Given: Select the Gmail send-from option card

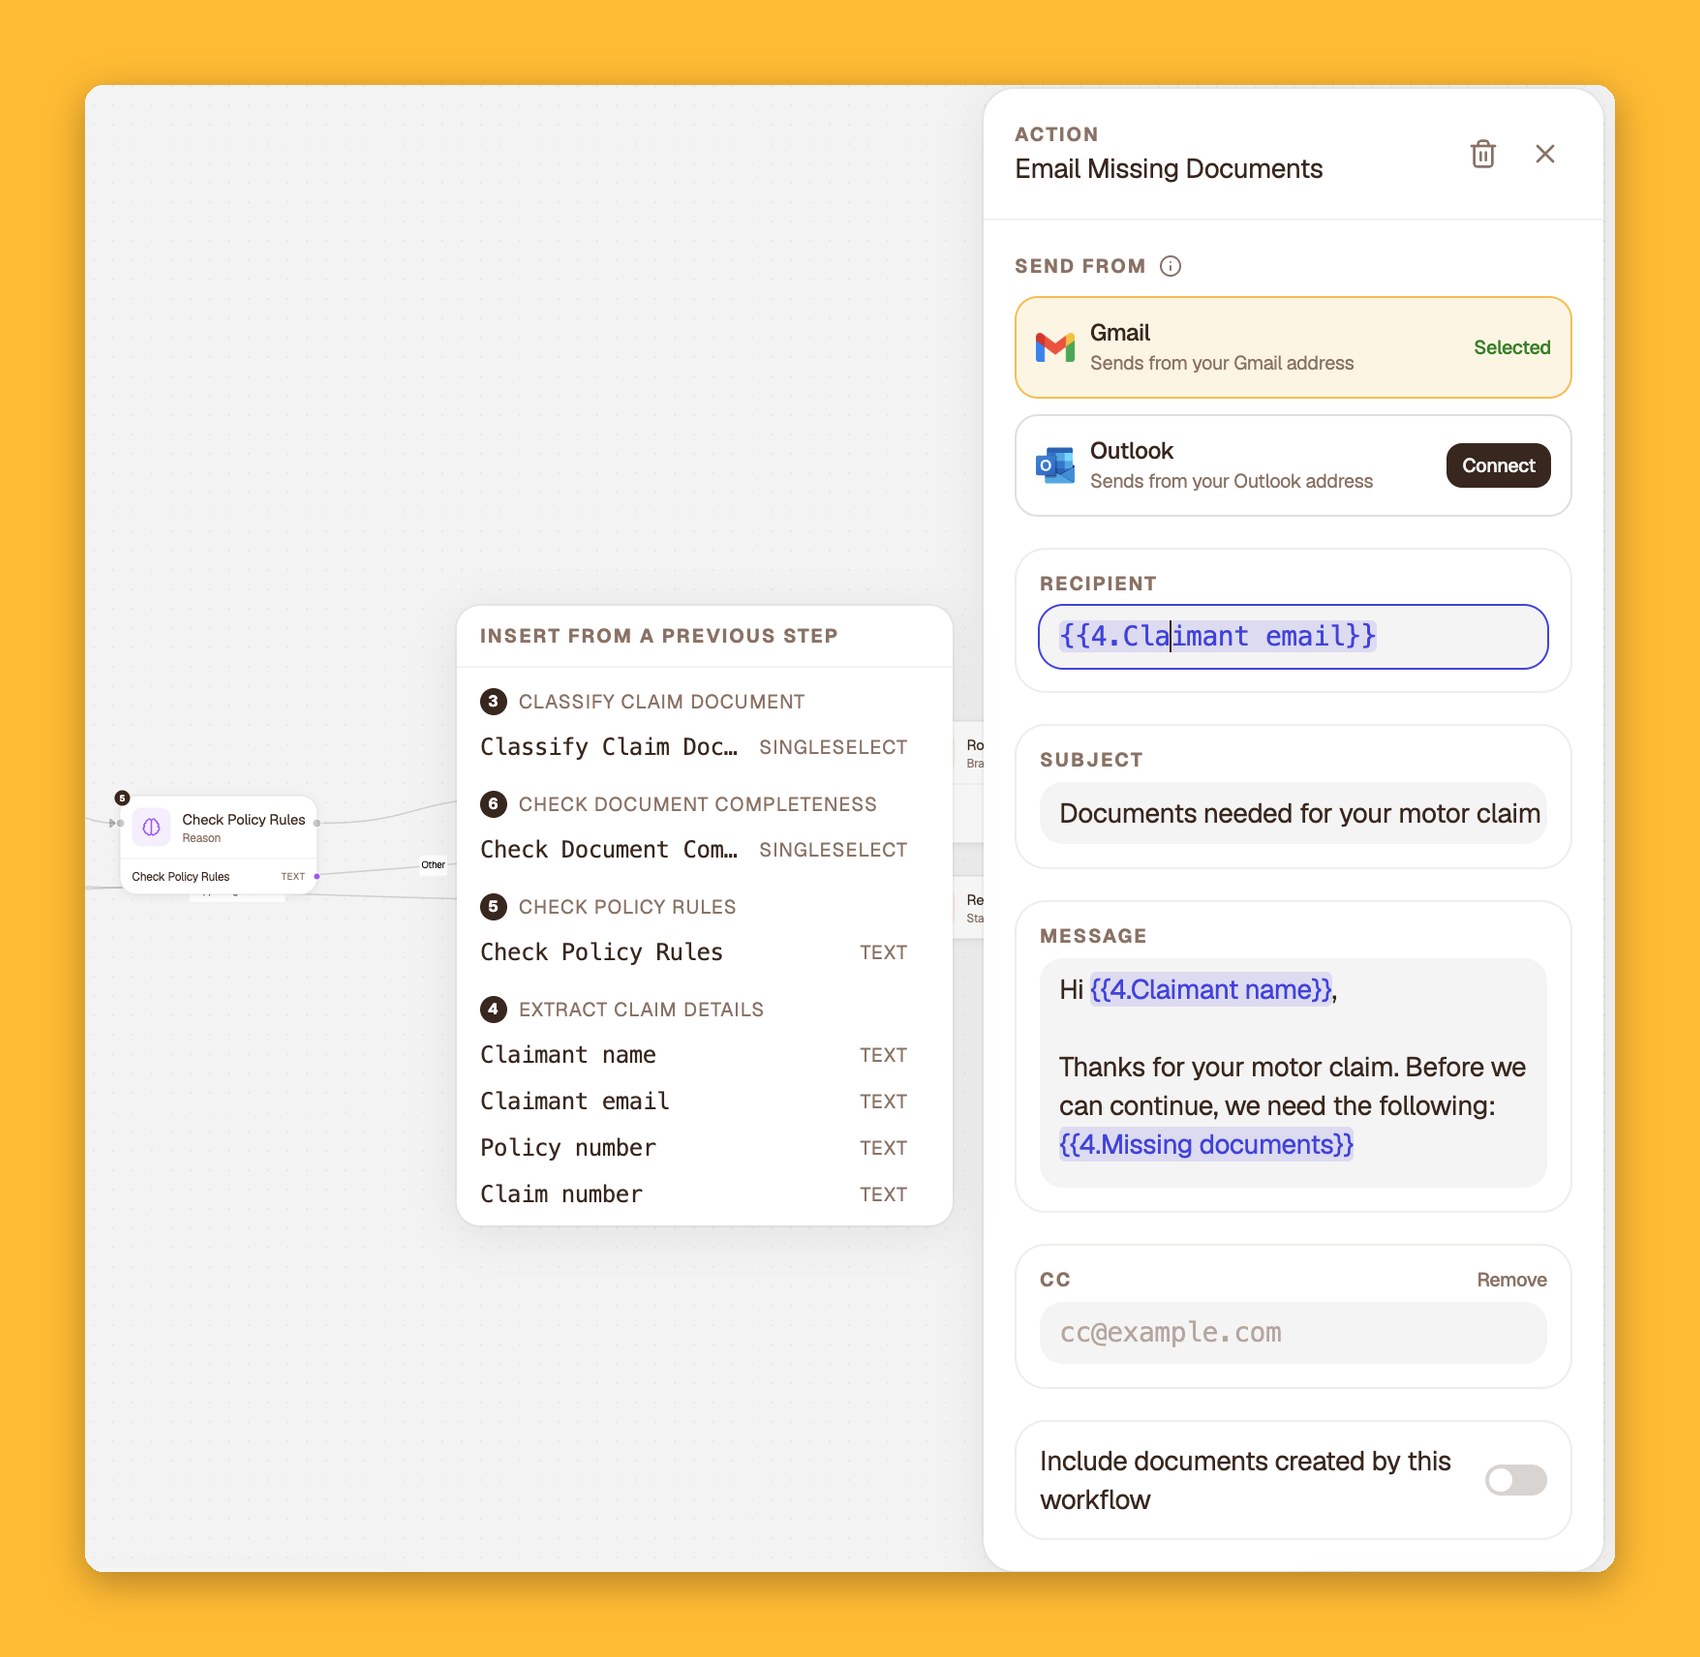Looking at the screenshot, I should tap(1293, 348).
